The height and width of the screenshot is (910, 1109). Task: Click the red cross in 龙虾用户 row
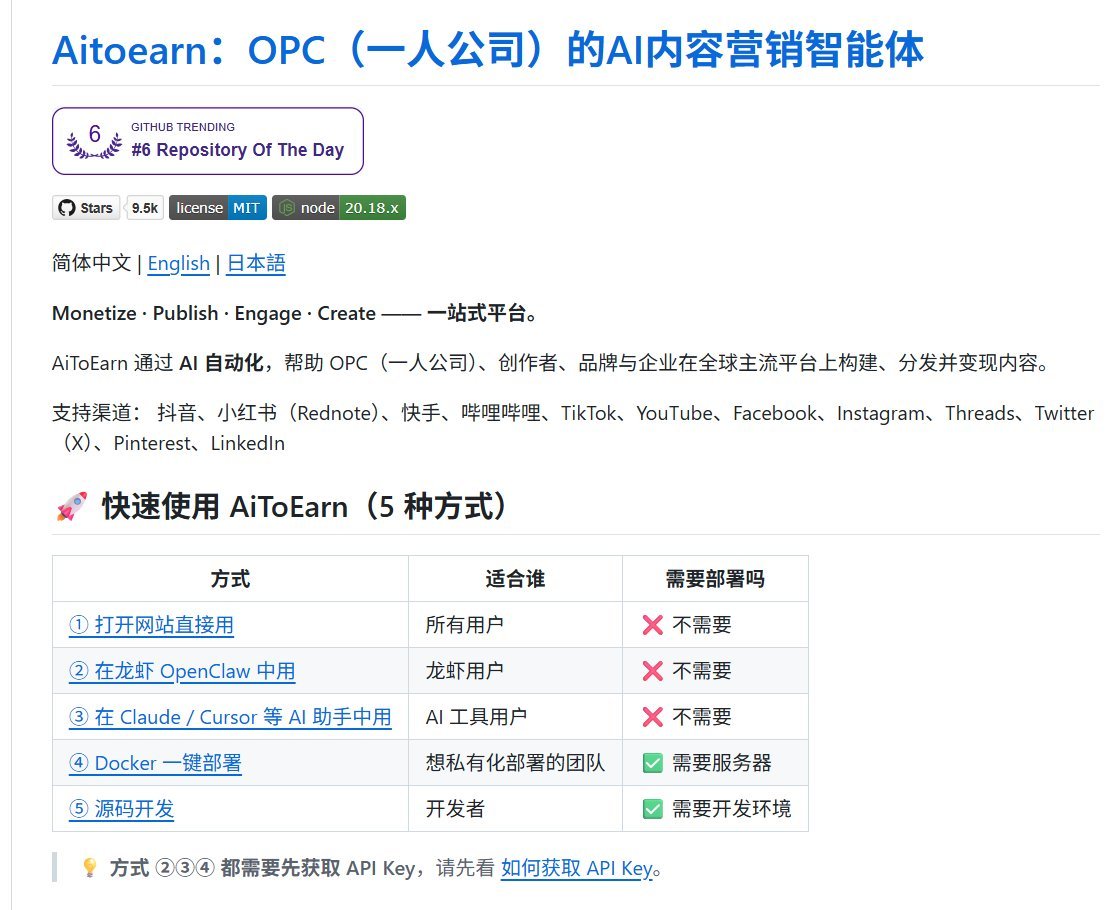(x=653, y=671)
